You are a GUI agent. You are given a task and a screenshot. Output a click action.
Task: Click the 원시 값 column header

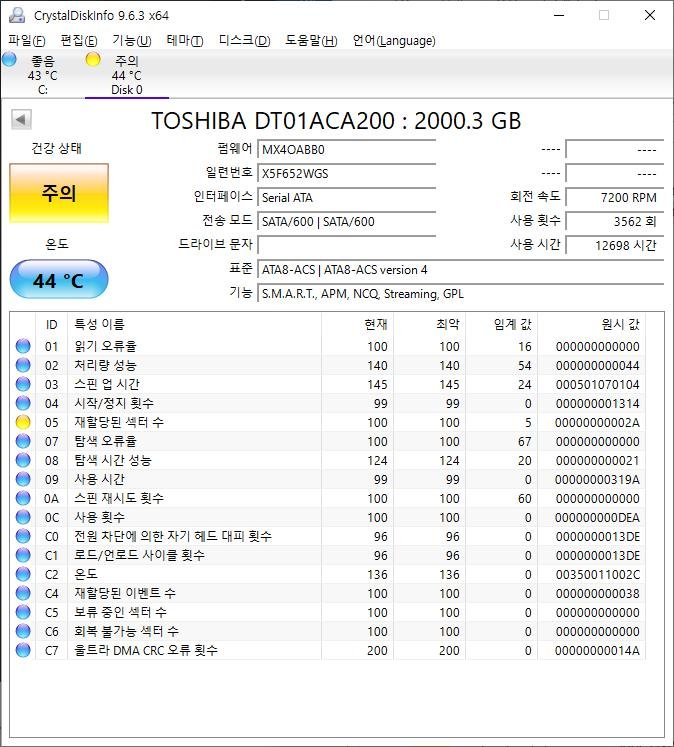pyautogui.click(x=592, y=325)
